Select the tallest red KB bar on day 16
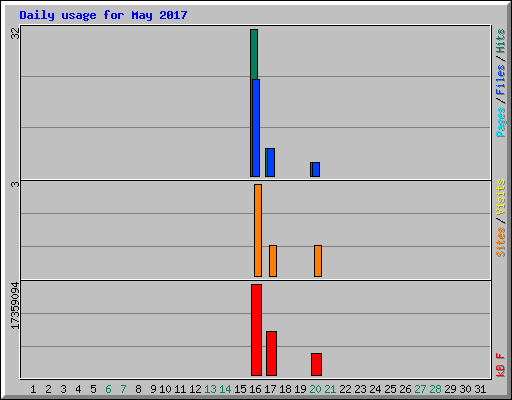Image resolution: width=512 pixels, height=400 pixels. (256, 330)
